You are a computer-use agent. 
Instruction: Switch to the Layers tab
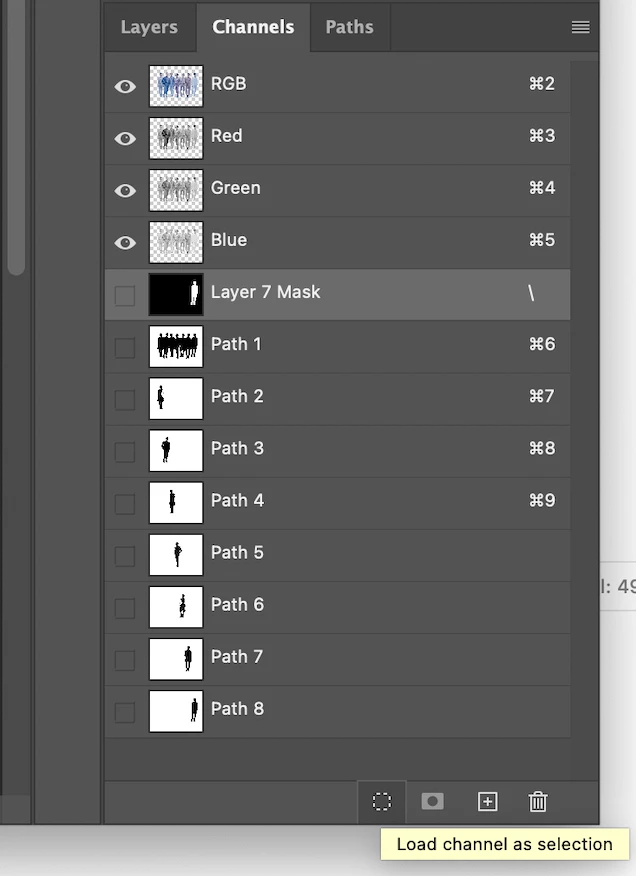tap(149, 27)
